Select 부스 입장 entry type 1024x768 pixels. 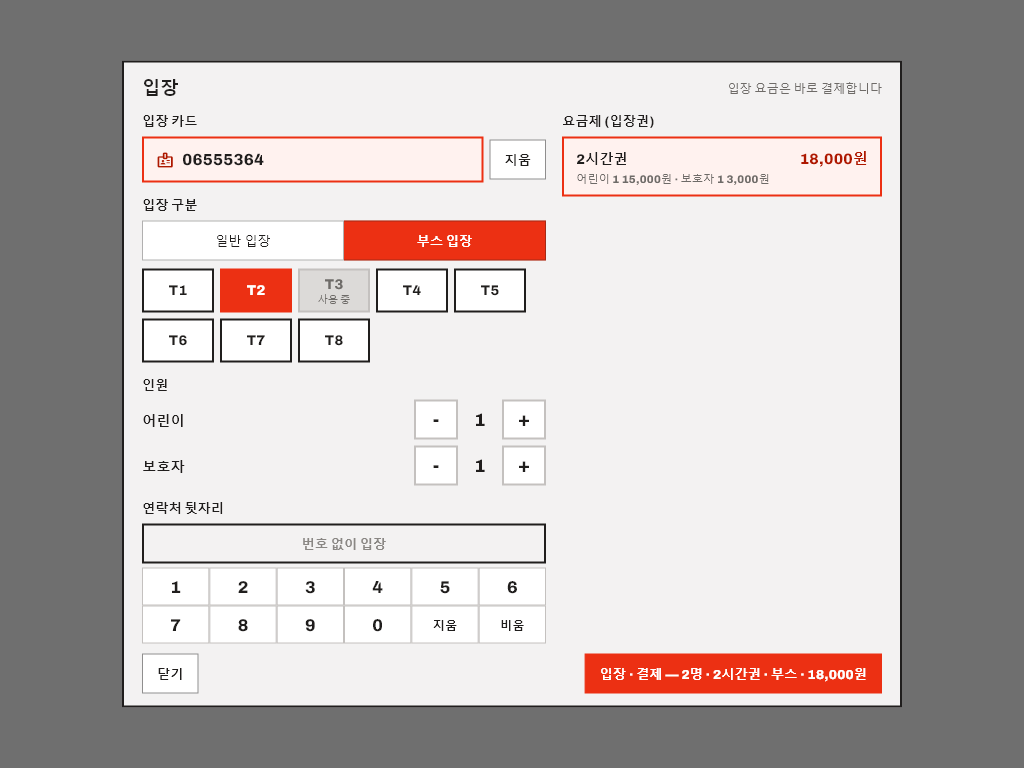445,240
